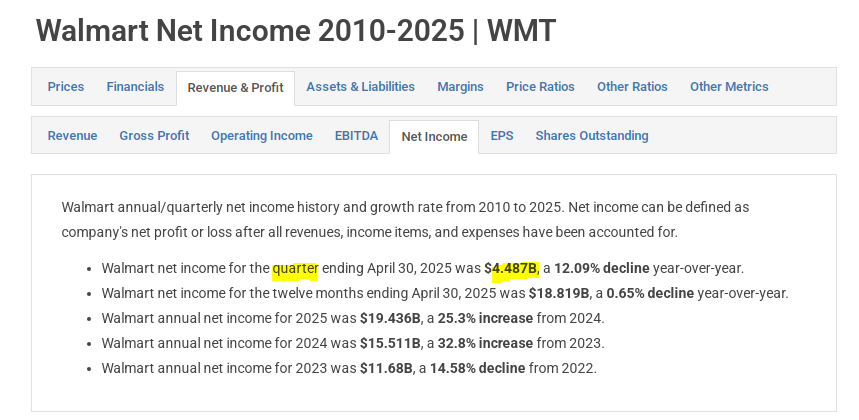Viewport: 859px width, 420px height.
Task: Select the Net Income sub-tab
Action: tap(434, 137)
